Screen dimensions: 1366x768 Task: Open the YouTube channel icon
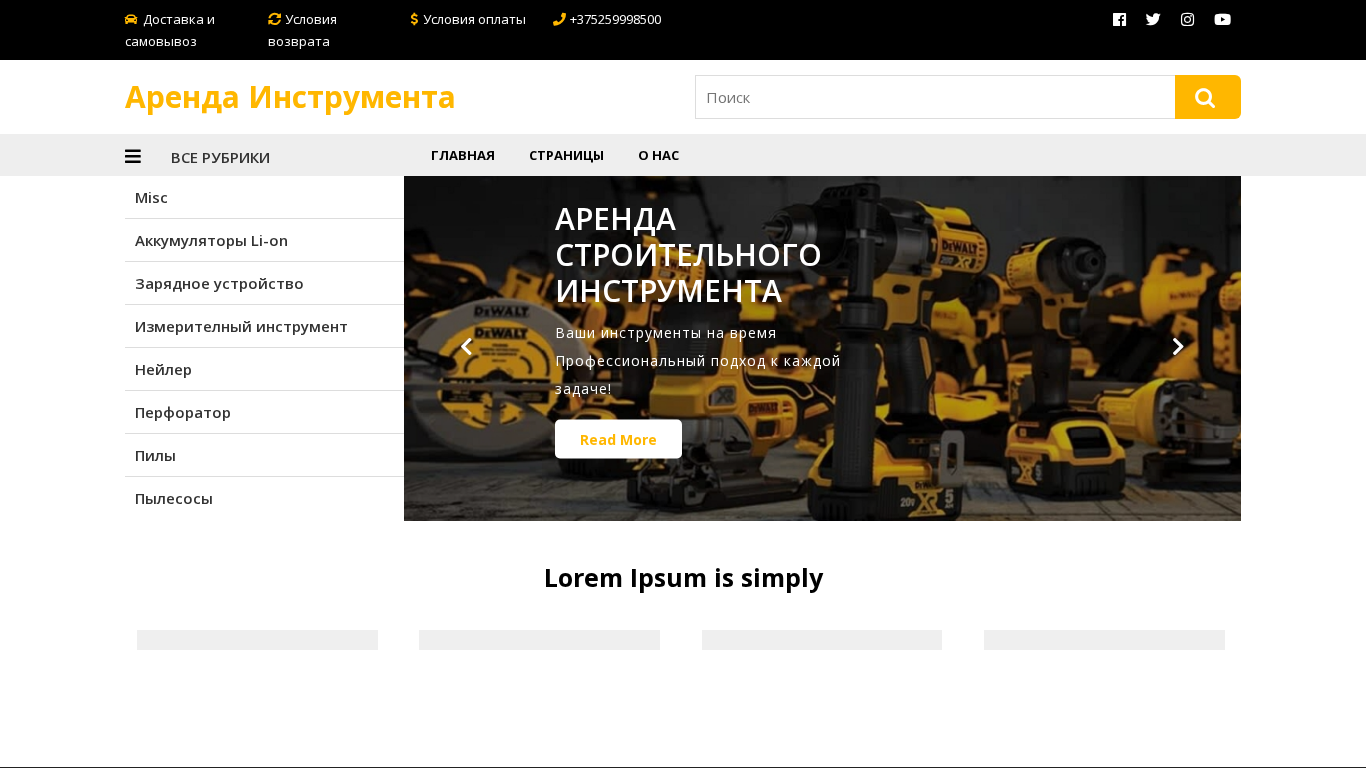coord(1222,19)
